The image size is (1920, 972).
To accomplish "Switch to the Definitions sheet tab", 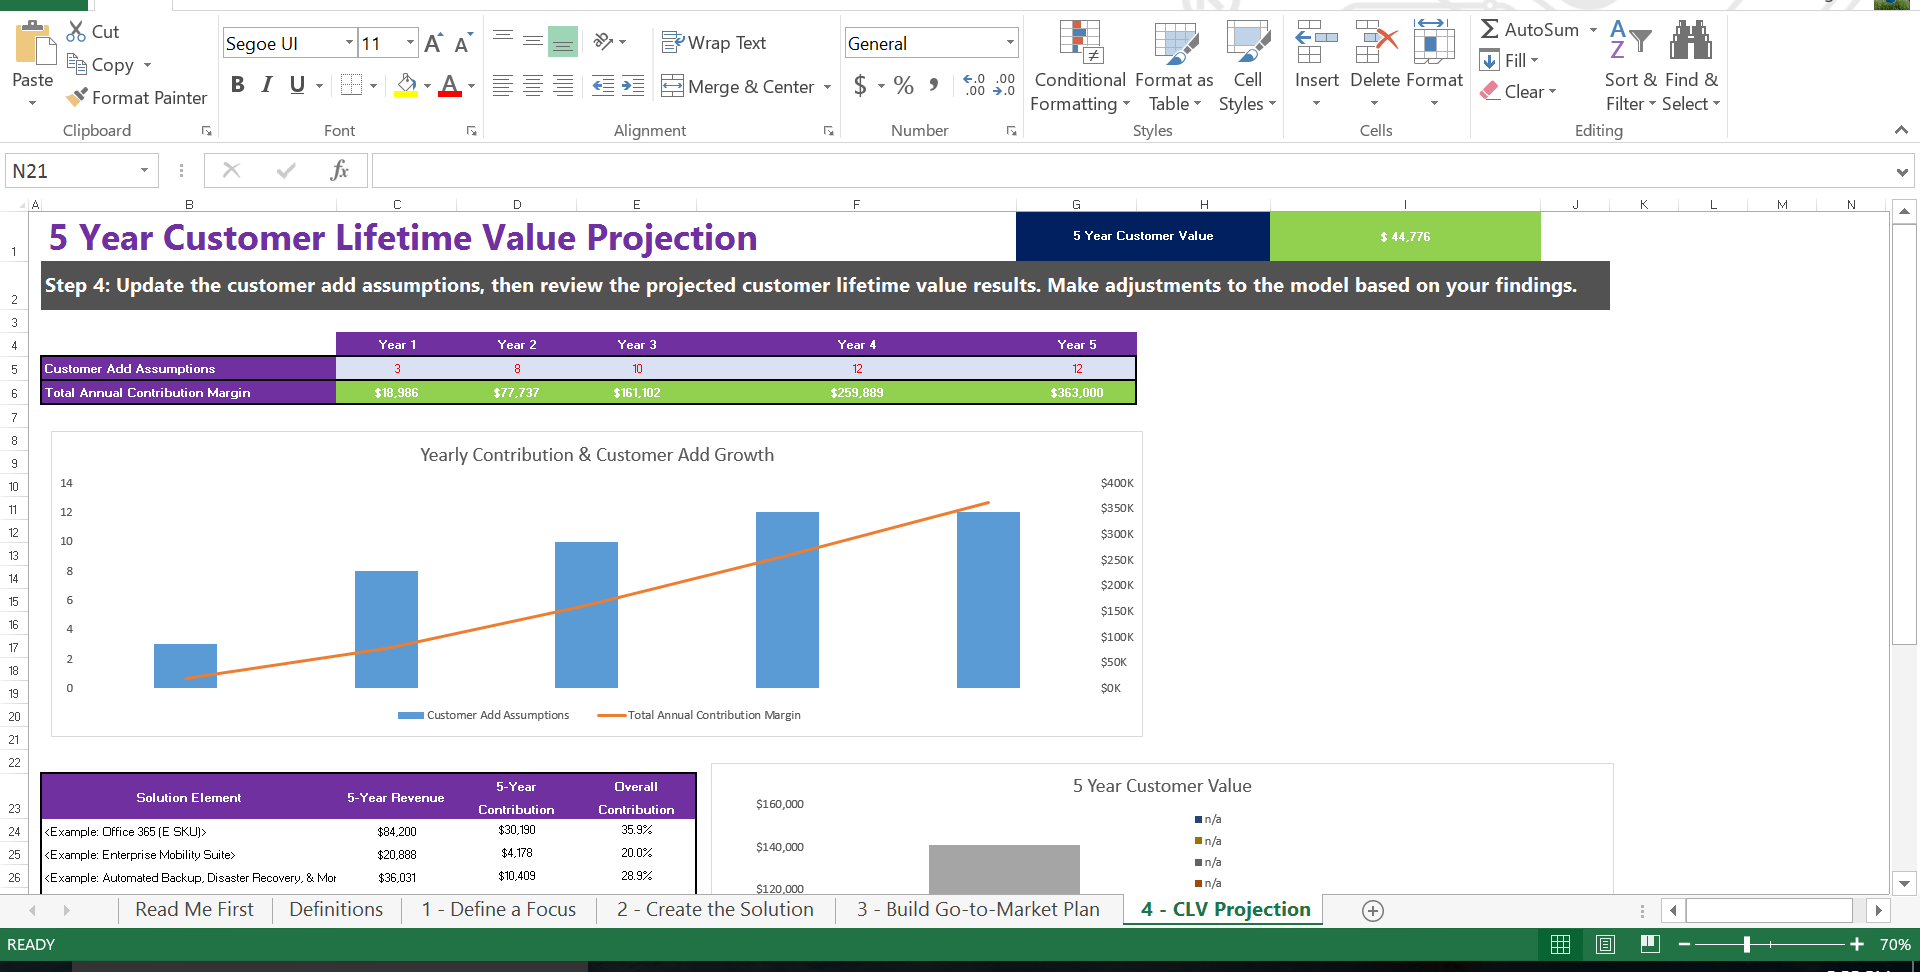I will pos(335,909).
